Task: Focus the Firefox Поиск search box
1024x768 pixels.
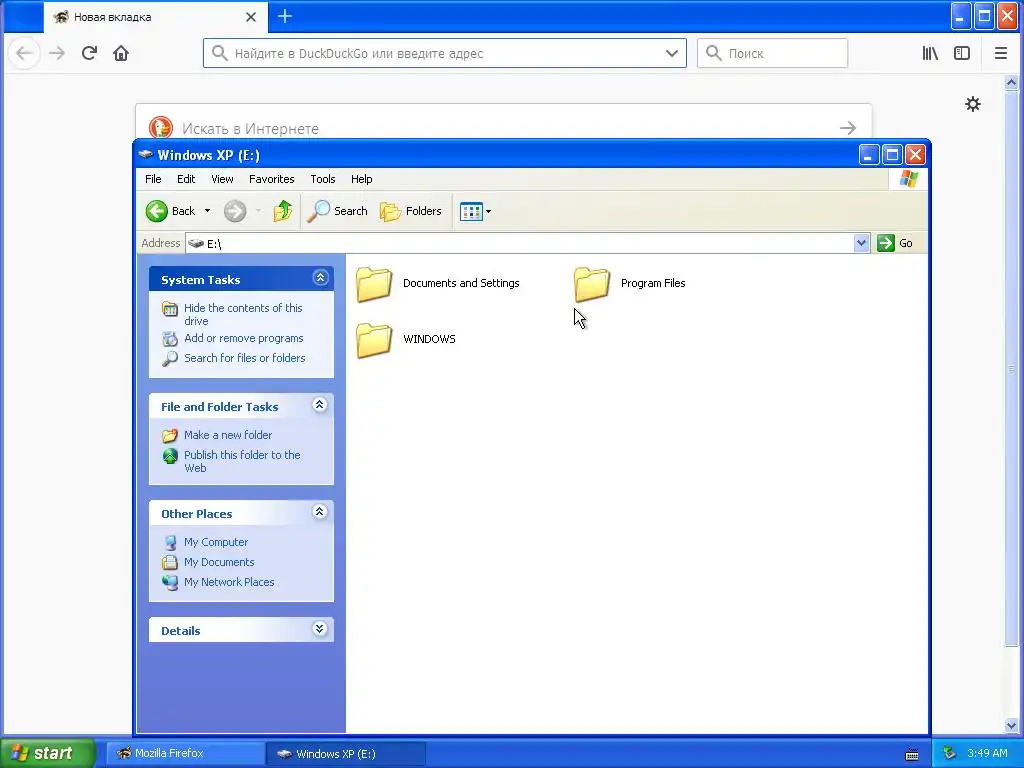Action: (773, 54)
